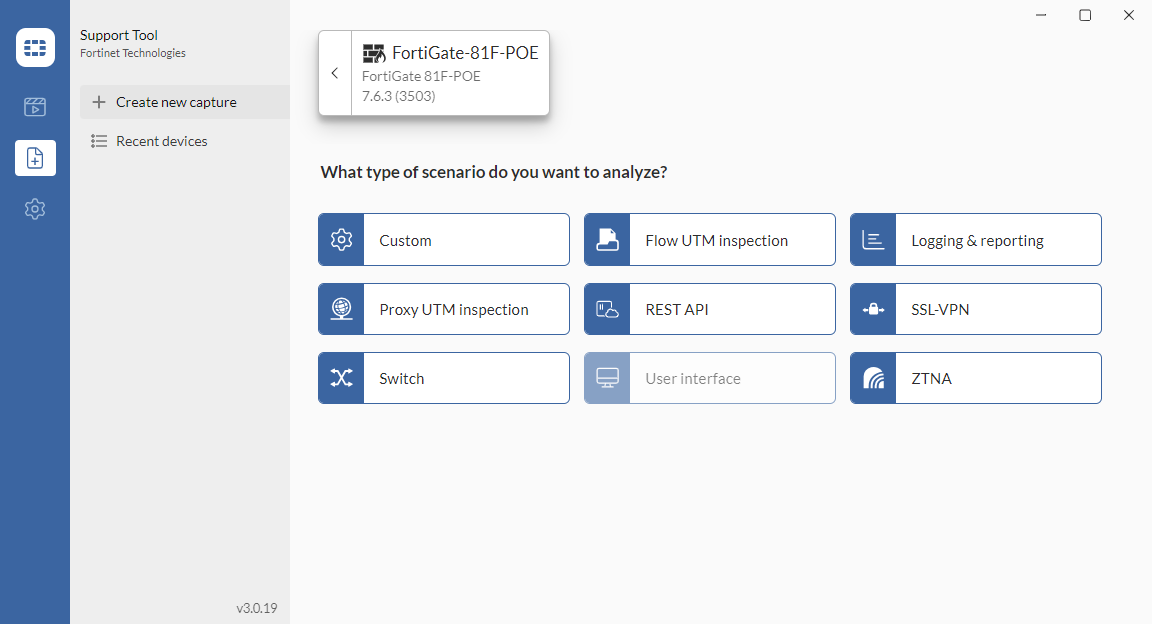Click Create new capture
1152x624 pixels.
[x=176, y=101]
